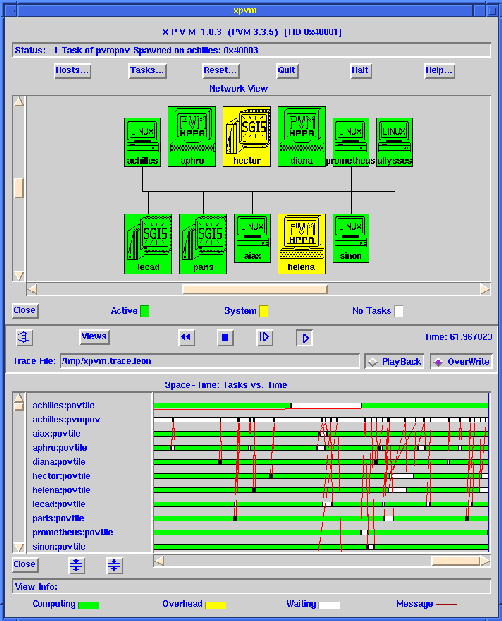Select the diana:povtile task label

[59, 462]
